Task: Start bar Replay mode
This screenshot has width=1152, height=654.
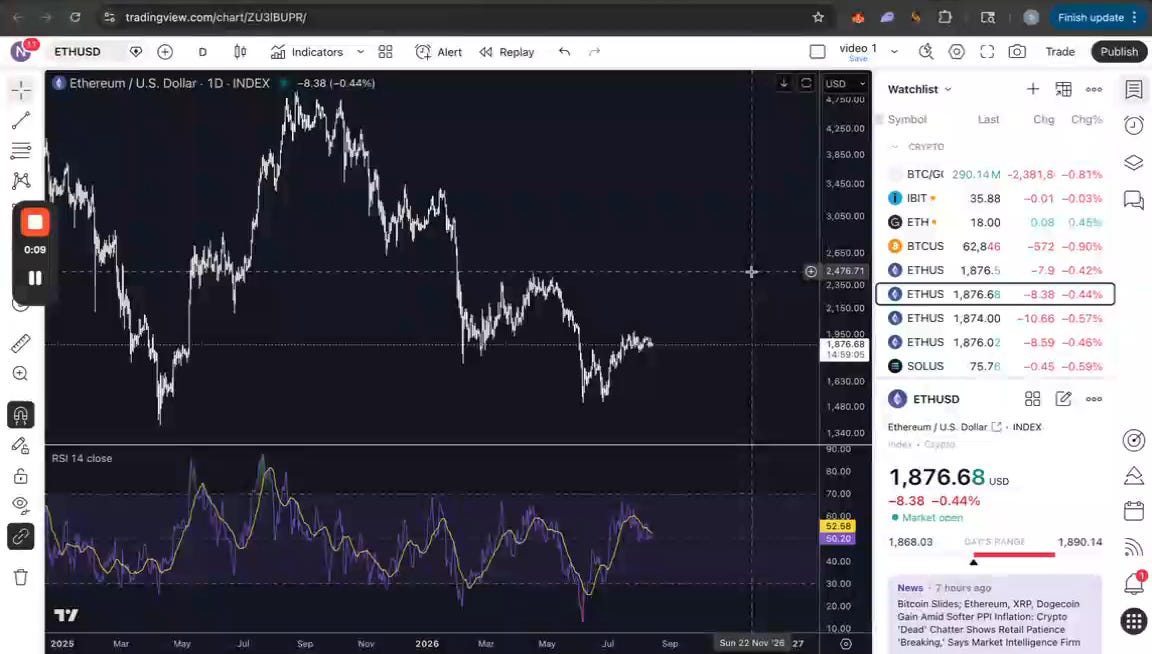Action: point(507,51)
